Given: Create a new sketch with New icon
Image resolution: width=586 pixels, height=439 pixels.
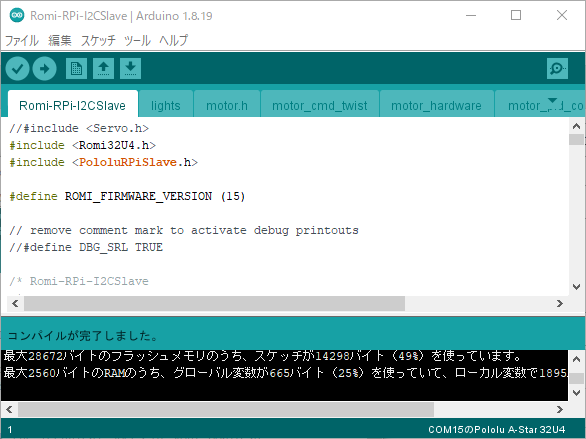Looking at the screenshot, I should click(x=76, y=68).
